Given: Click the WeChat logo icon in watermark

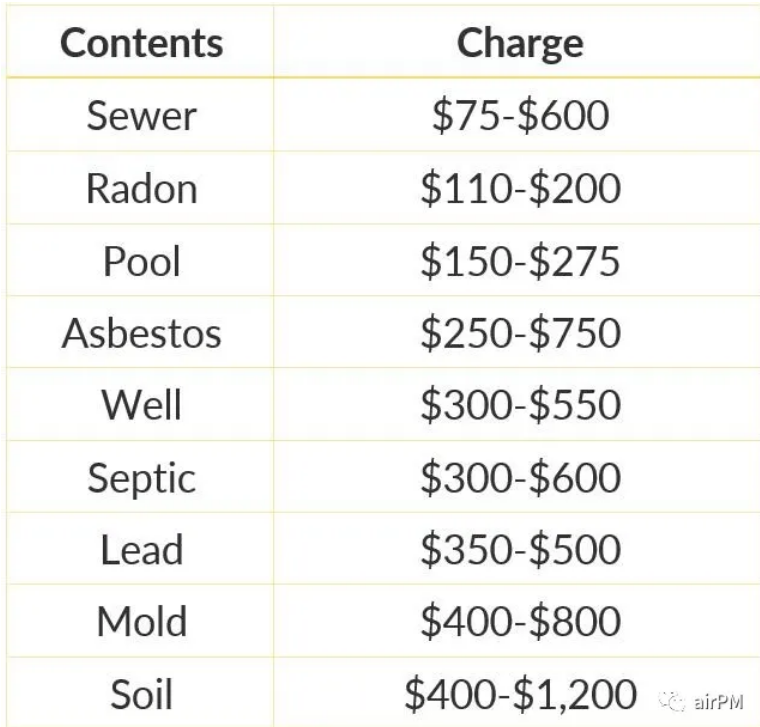Looking at the screenshot, I should 672,701.
